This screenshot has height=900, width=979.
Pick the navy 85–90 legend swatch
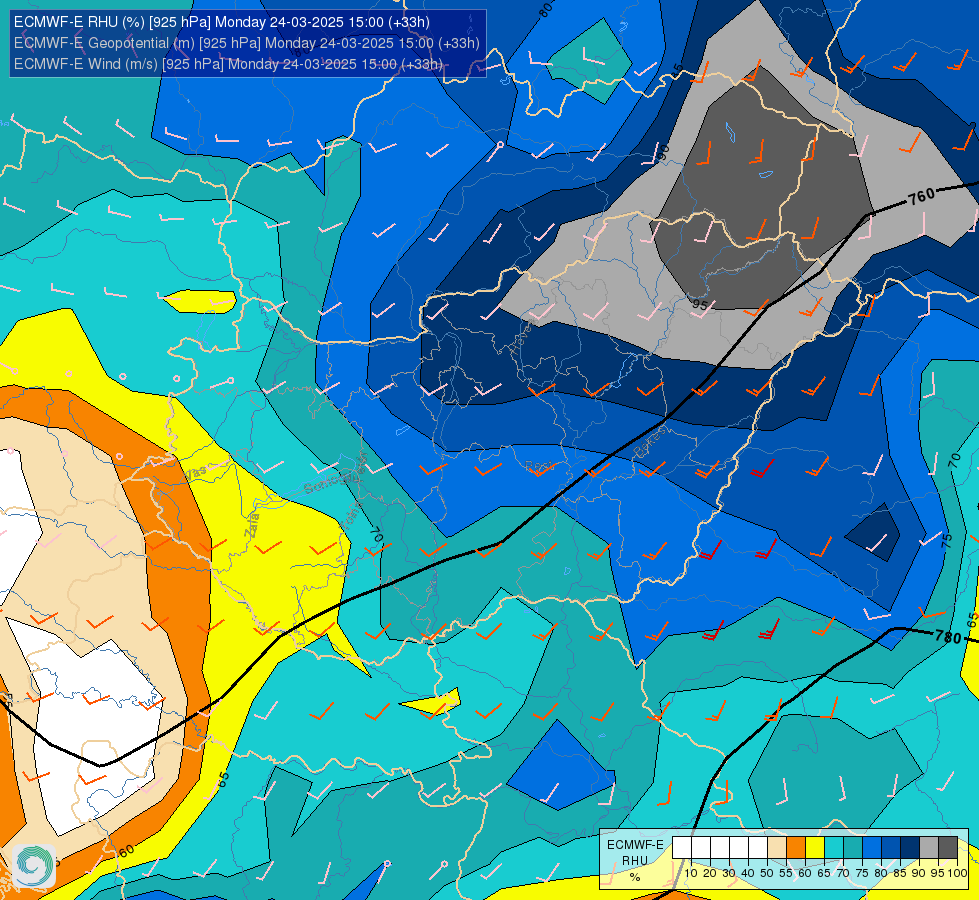pos(910,848)
